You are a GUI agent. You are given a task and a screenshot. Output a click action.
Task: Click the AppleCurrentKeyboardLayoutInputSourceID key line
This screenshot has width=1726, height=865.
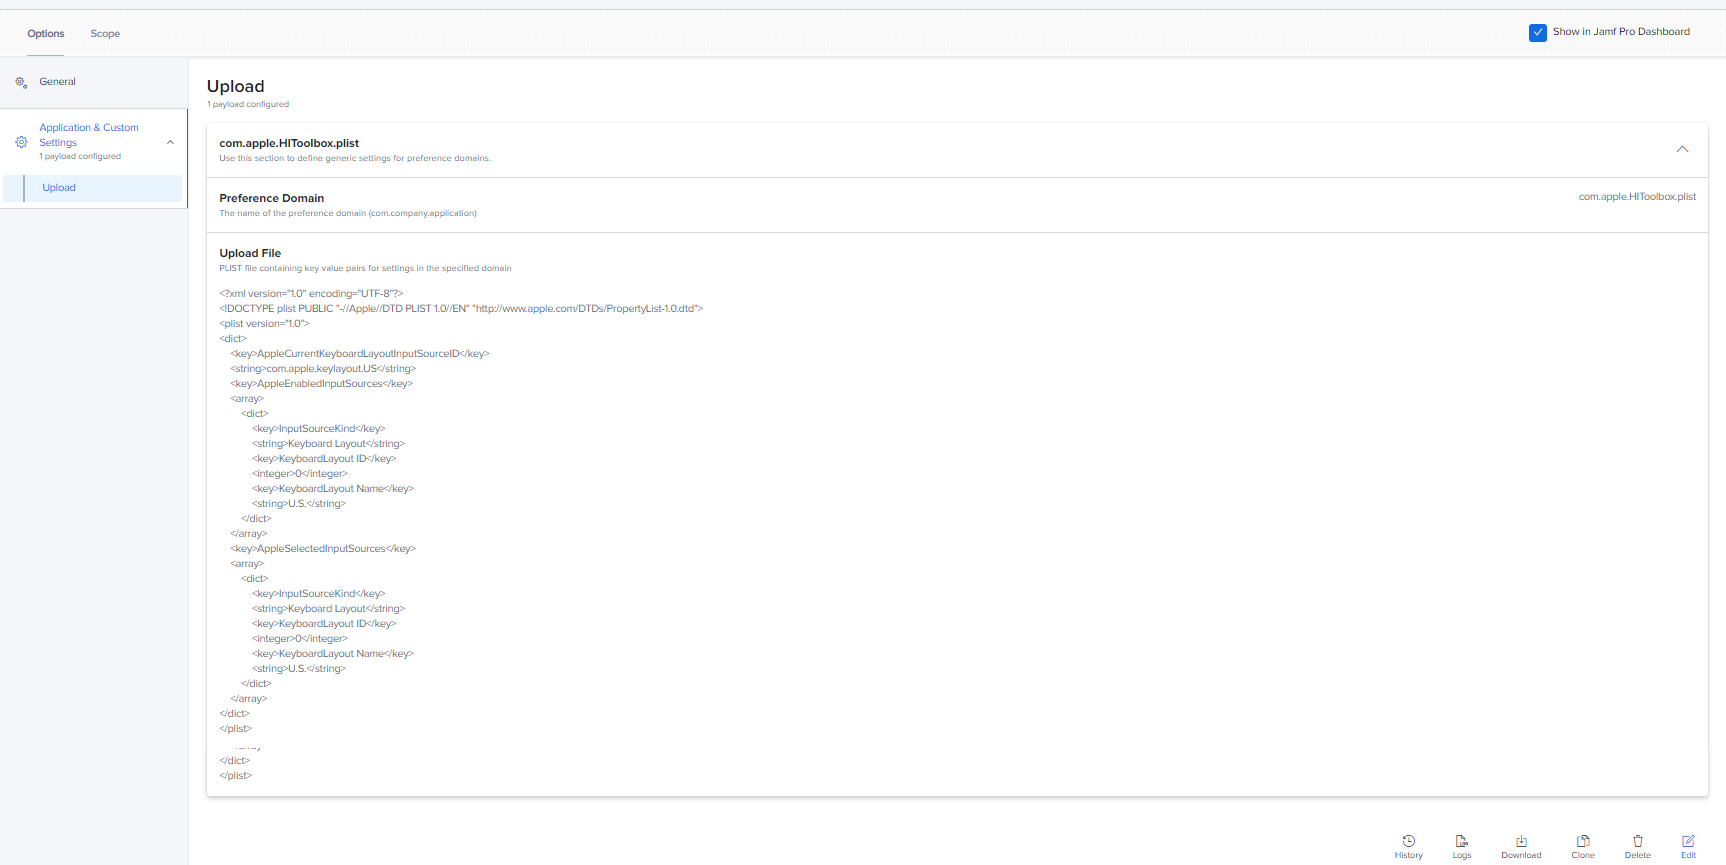point(360,354)
